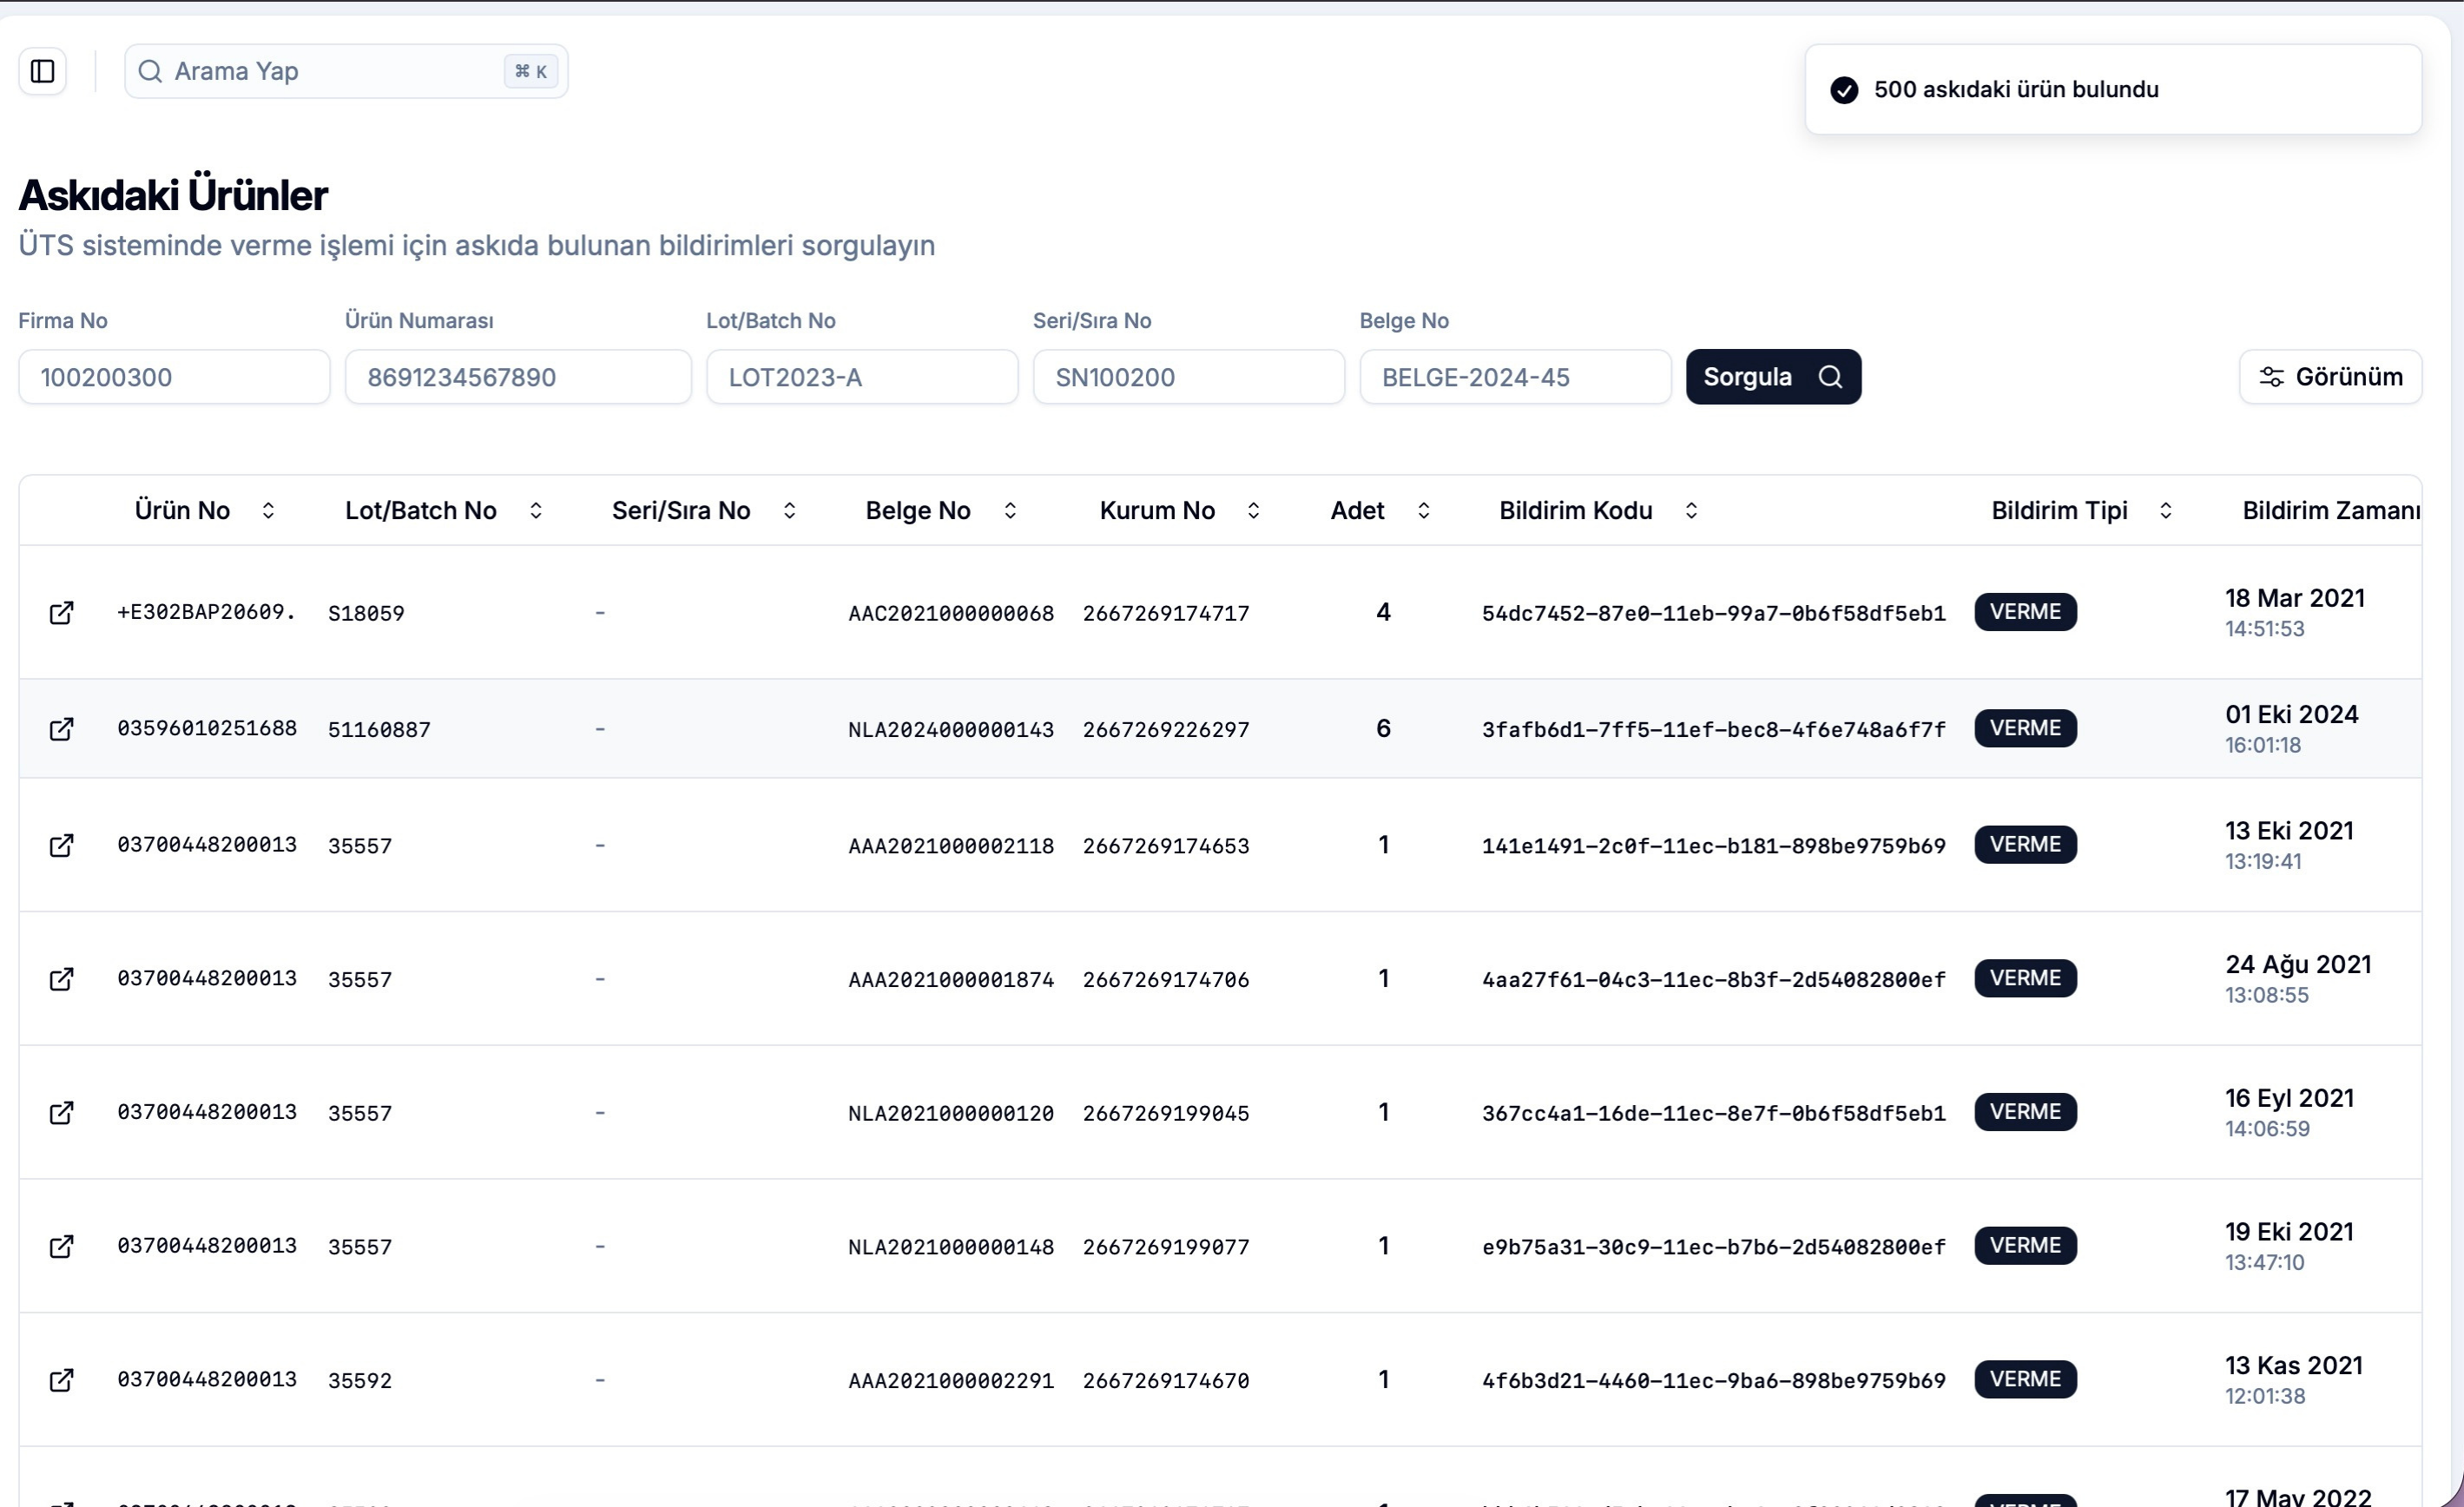Click the Sorgula query button
The image size is (2464, 1507).
click(x=1773, y=377)
